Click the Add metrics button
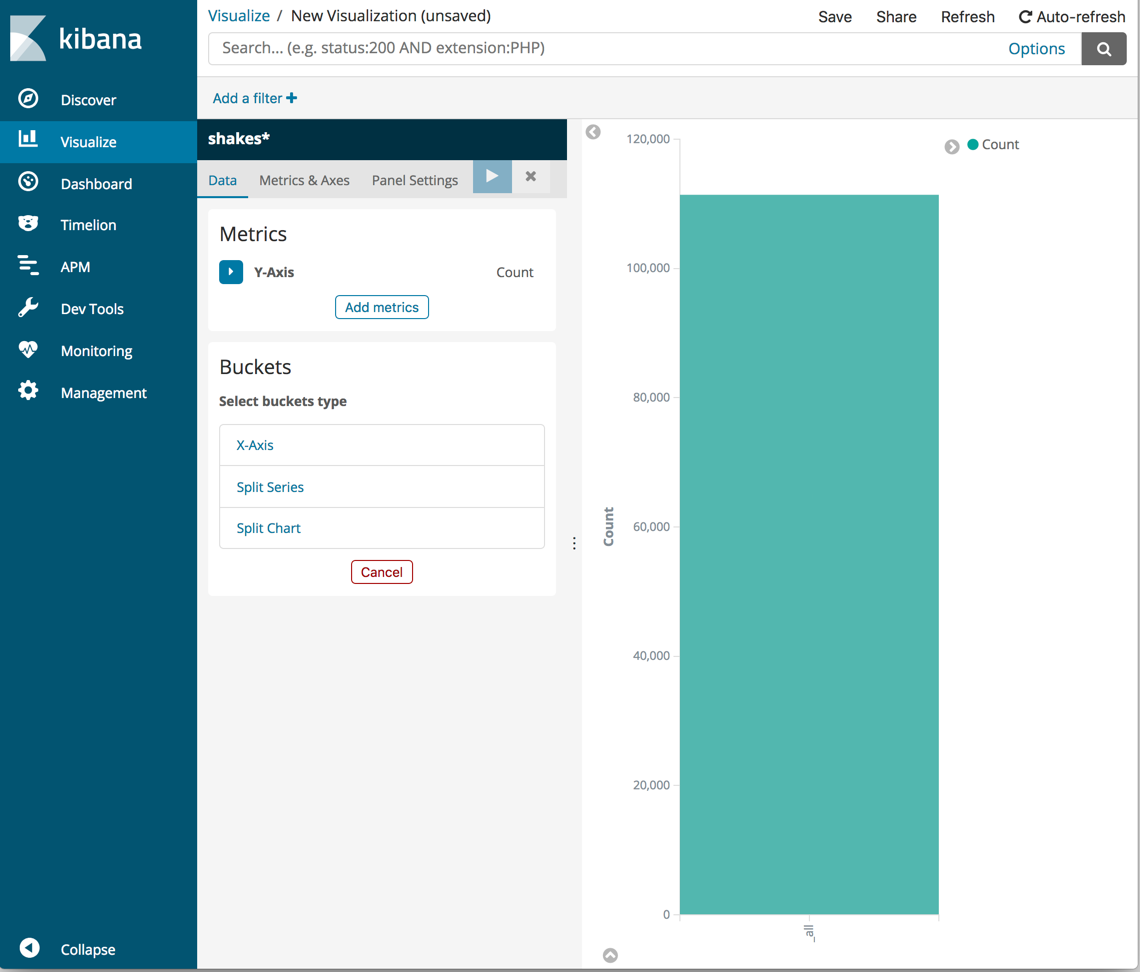The width and height of the screenshot is (1140, 972). [381, 307]
